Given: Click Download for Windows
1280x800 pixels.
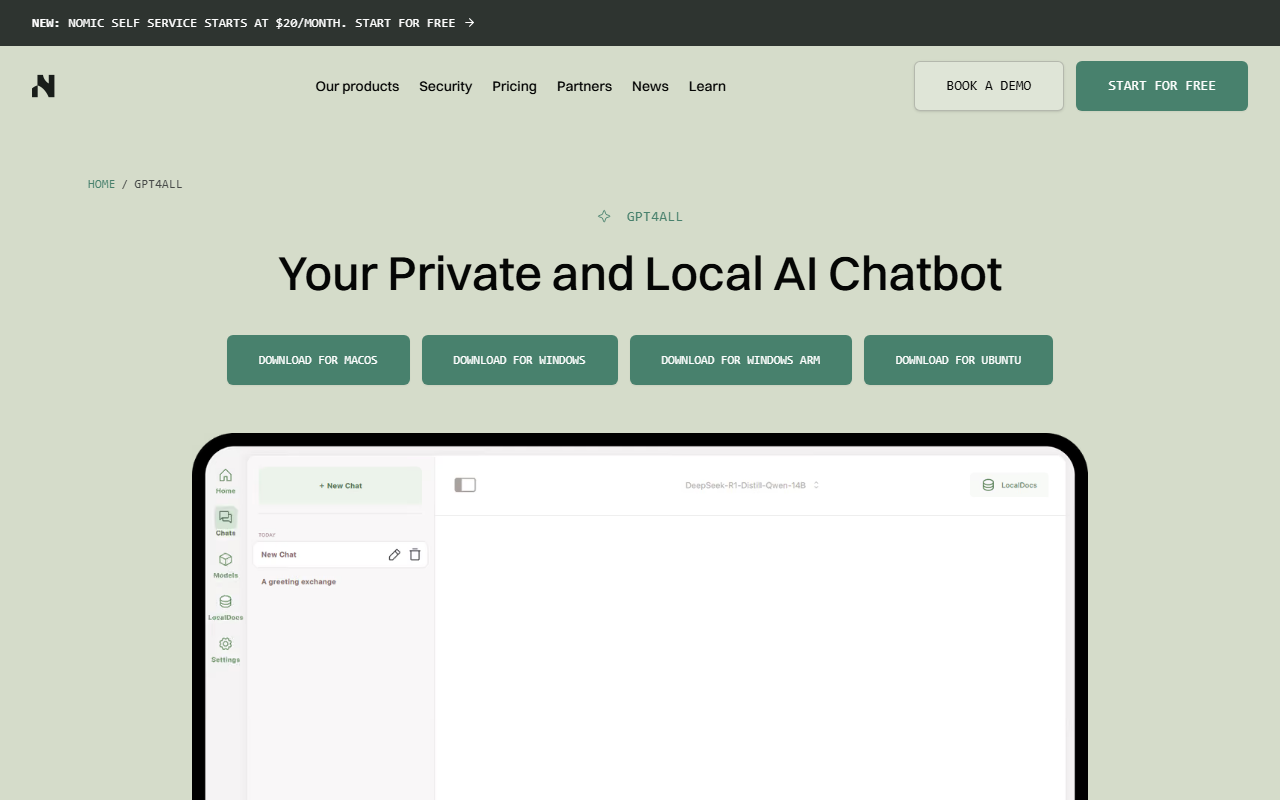Looking at the screenshot, I should tap(520, 360).
